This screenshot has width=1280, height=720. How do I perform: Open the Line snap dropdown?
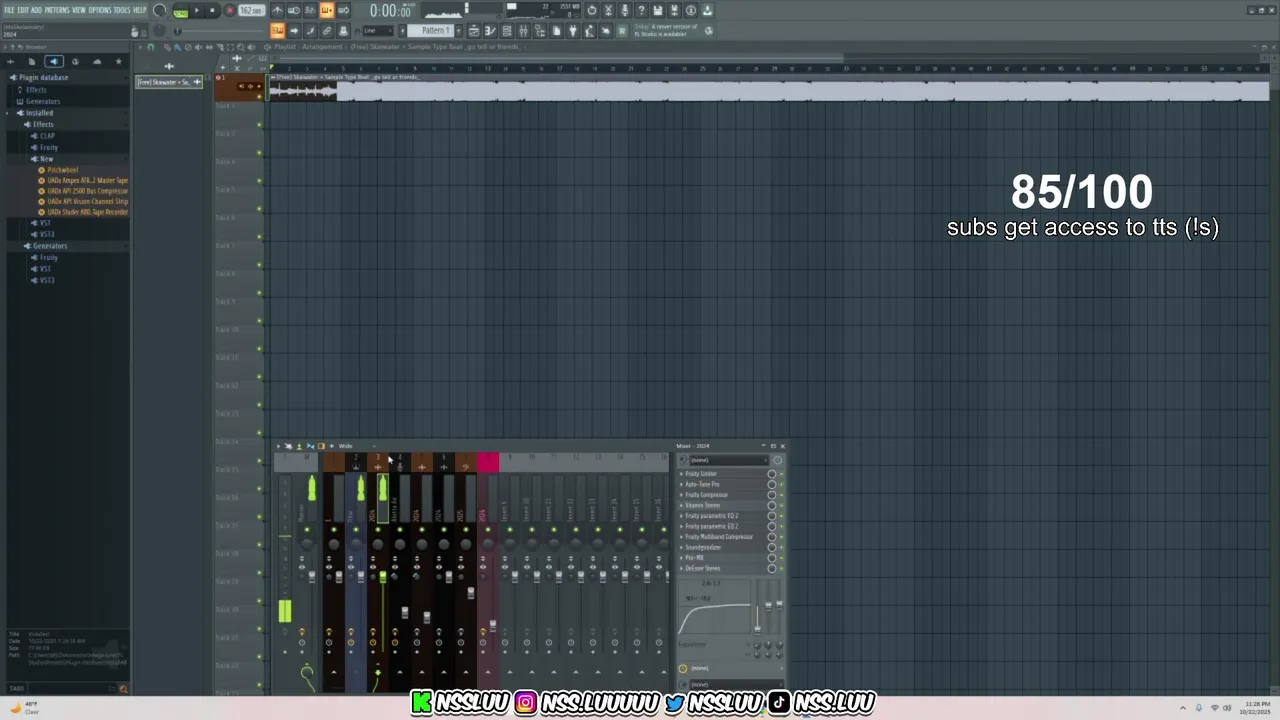tap(379, 31)
